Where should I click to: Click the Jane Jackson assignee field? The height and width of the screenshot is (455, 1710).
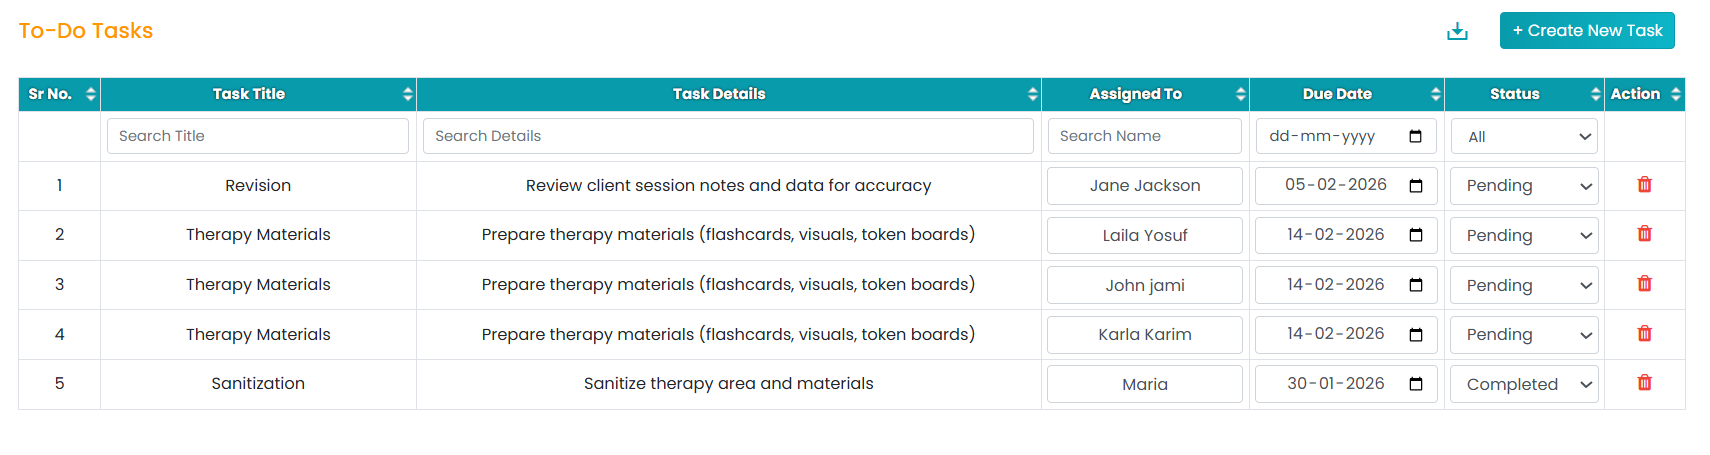point(1144,186)
